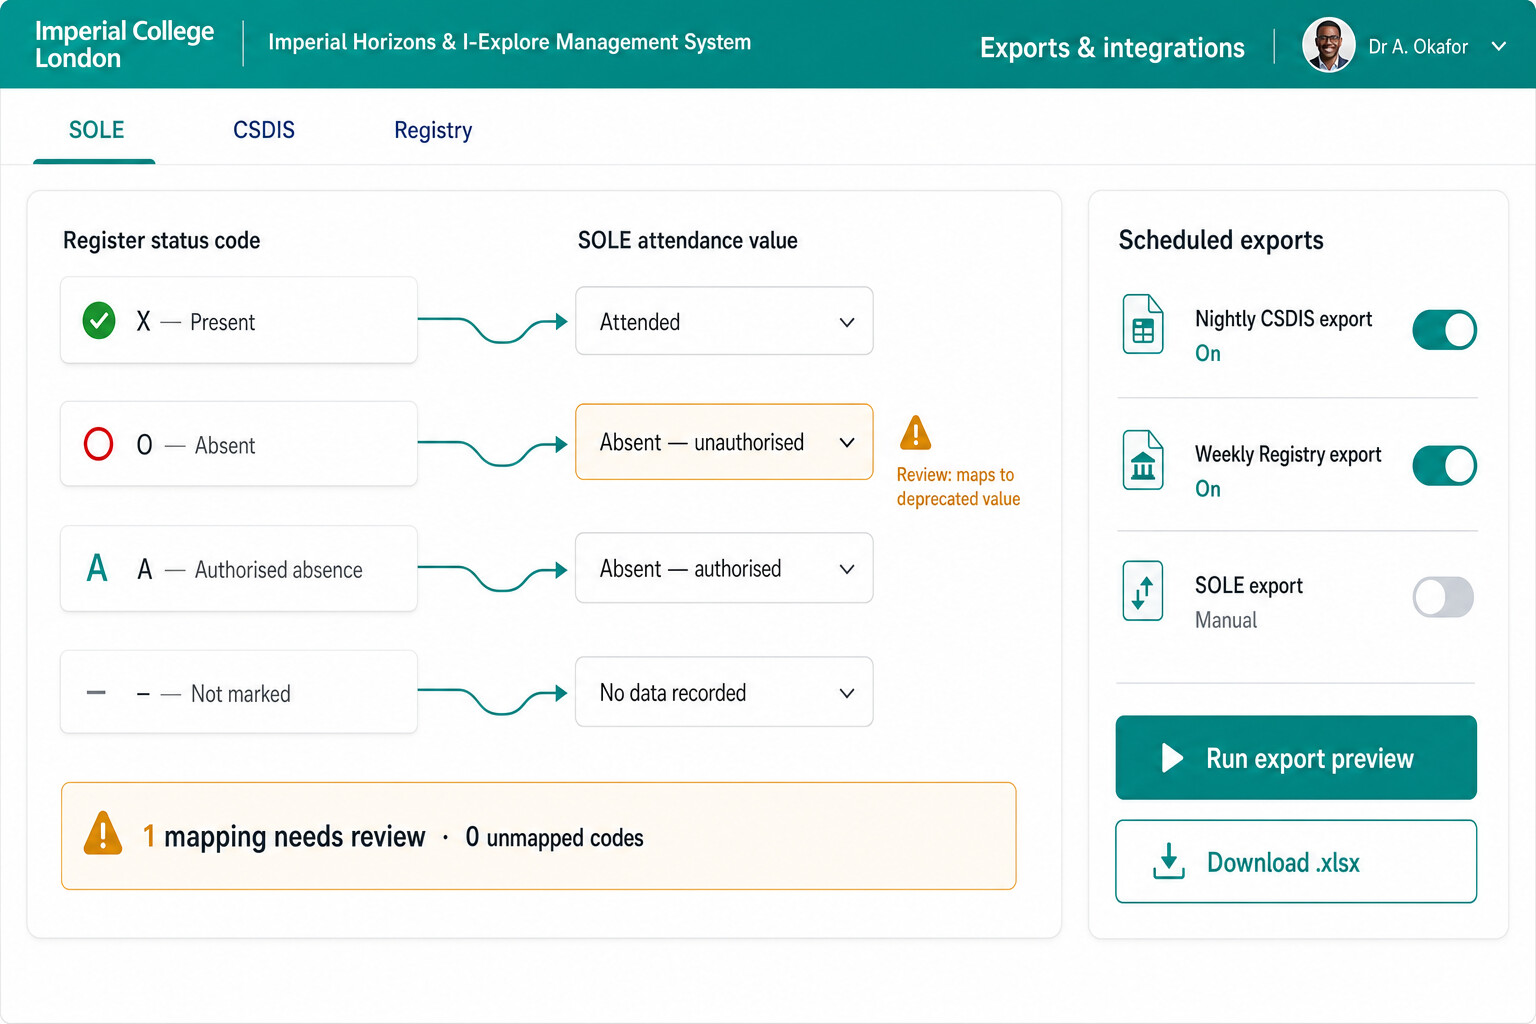This screenshot has height=1024, width=1536.
Task: Click the teal A icon for Authorised absence
Action: (x=97, y=568)
